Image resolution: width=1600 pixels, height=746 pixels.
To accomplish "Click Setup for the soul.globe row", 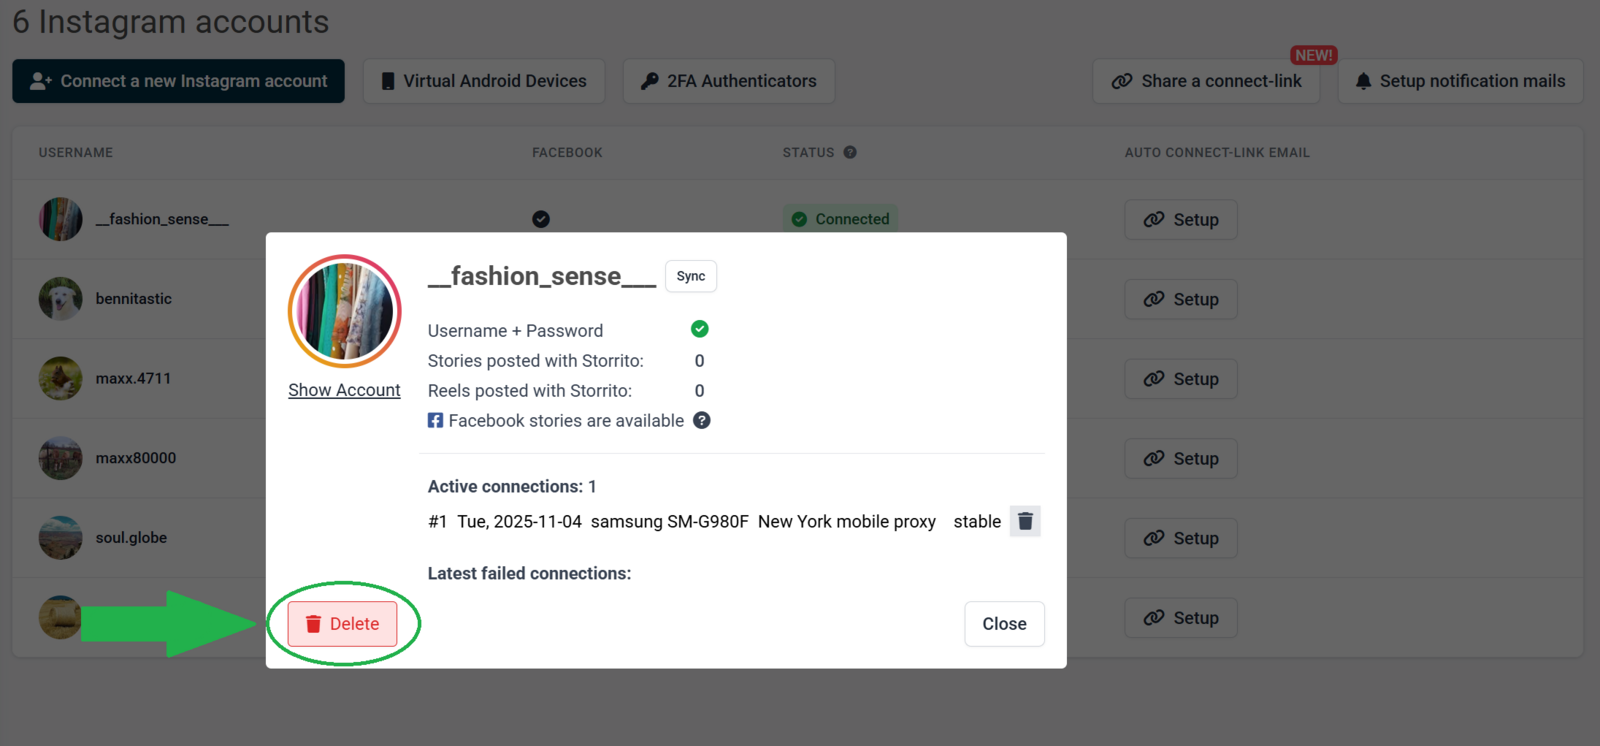I will [x=1181, y=538].
